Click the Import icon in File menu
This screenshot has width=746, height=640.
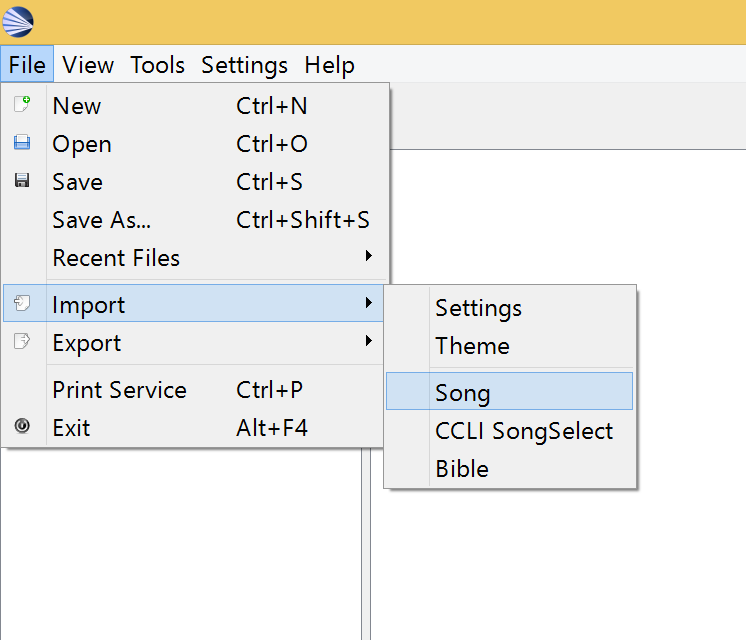pos(22,303)
